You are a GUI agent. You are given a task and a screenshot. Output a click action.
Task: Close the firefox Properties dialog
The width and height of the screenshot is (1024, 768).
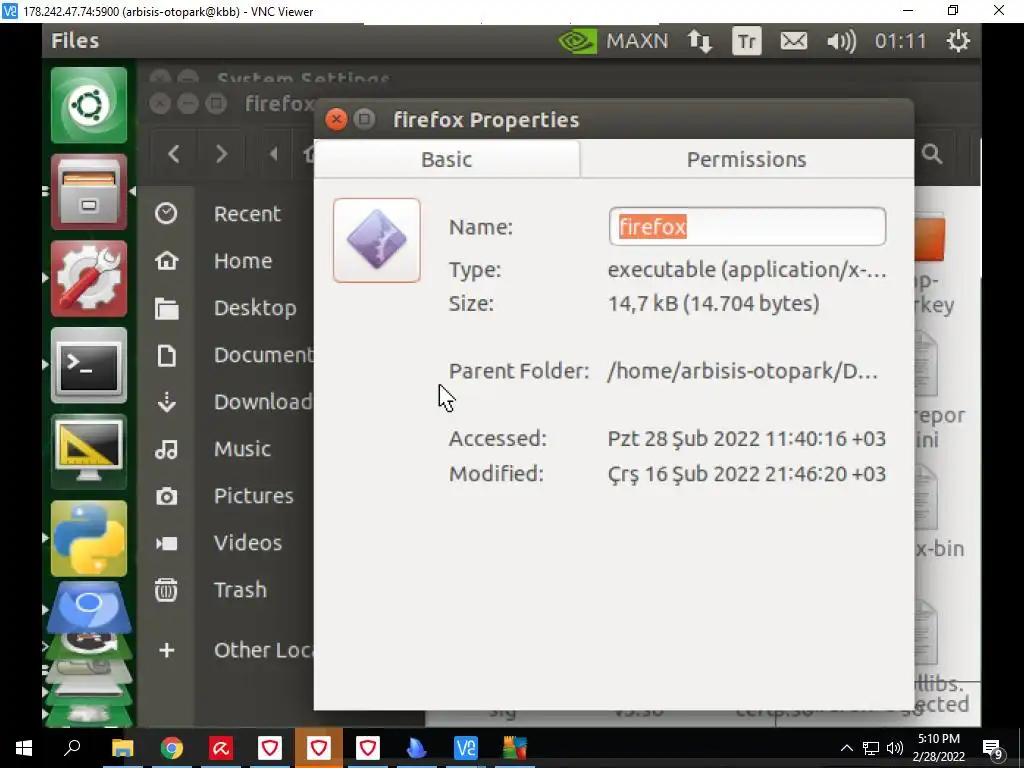[336, 120]
